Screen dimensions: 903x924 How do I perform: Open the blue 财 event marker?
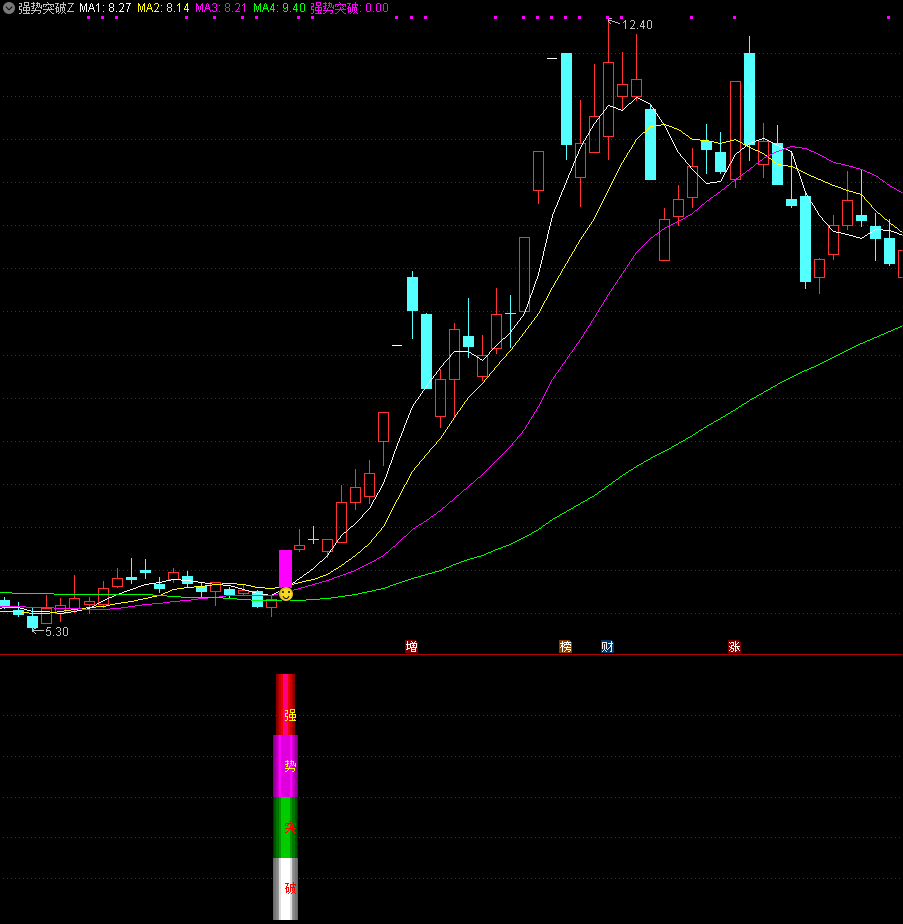[607, 647]
